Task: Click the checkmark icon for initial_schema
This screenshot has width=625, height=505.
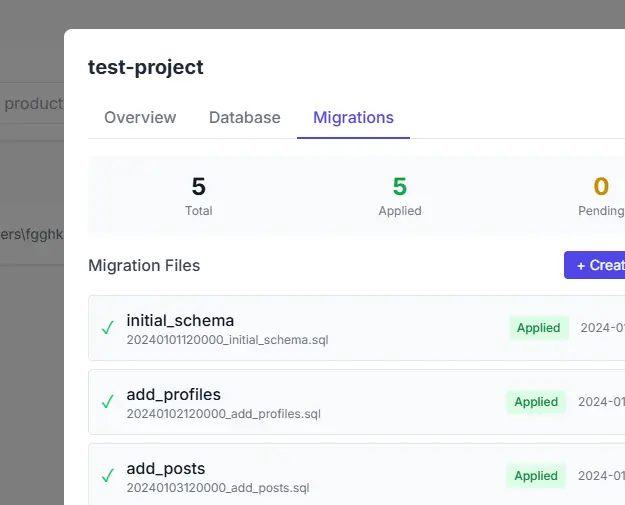Action: pyautogui.click(x=108, y=328)
